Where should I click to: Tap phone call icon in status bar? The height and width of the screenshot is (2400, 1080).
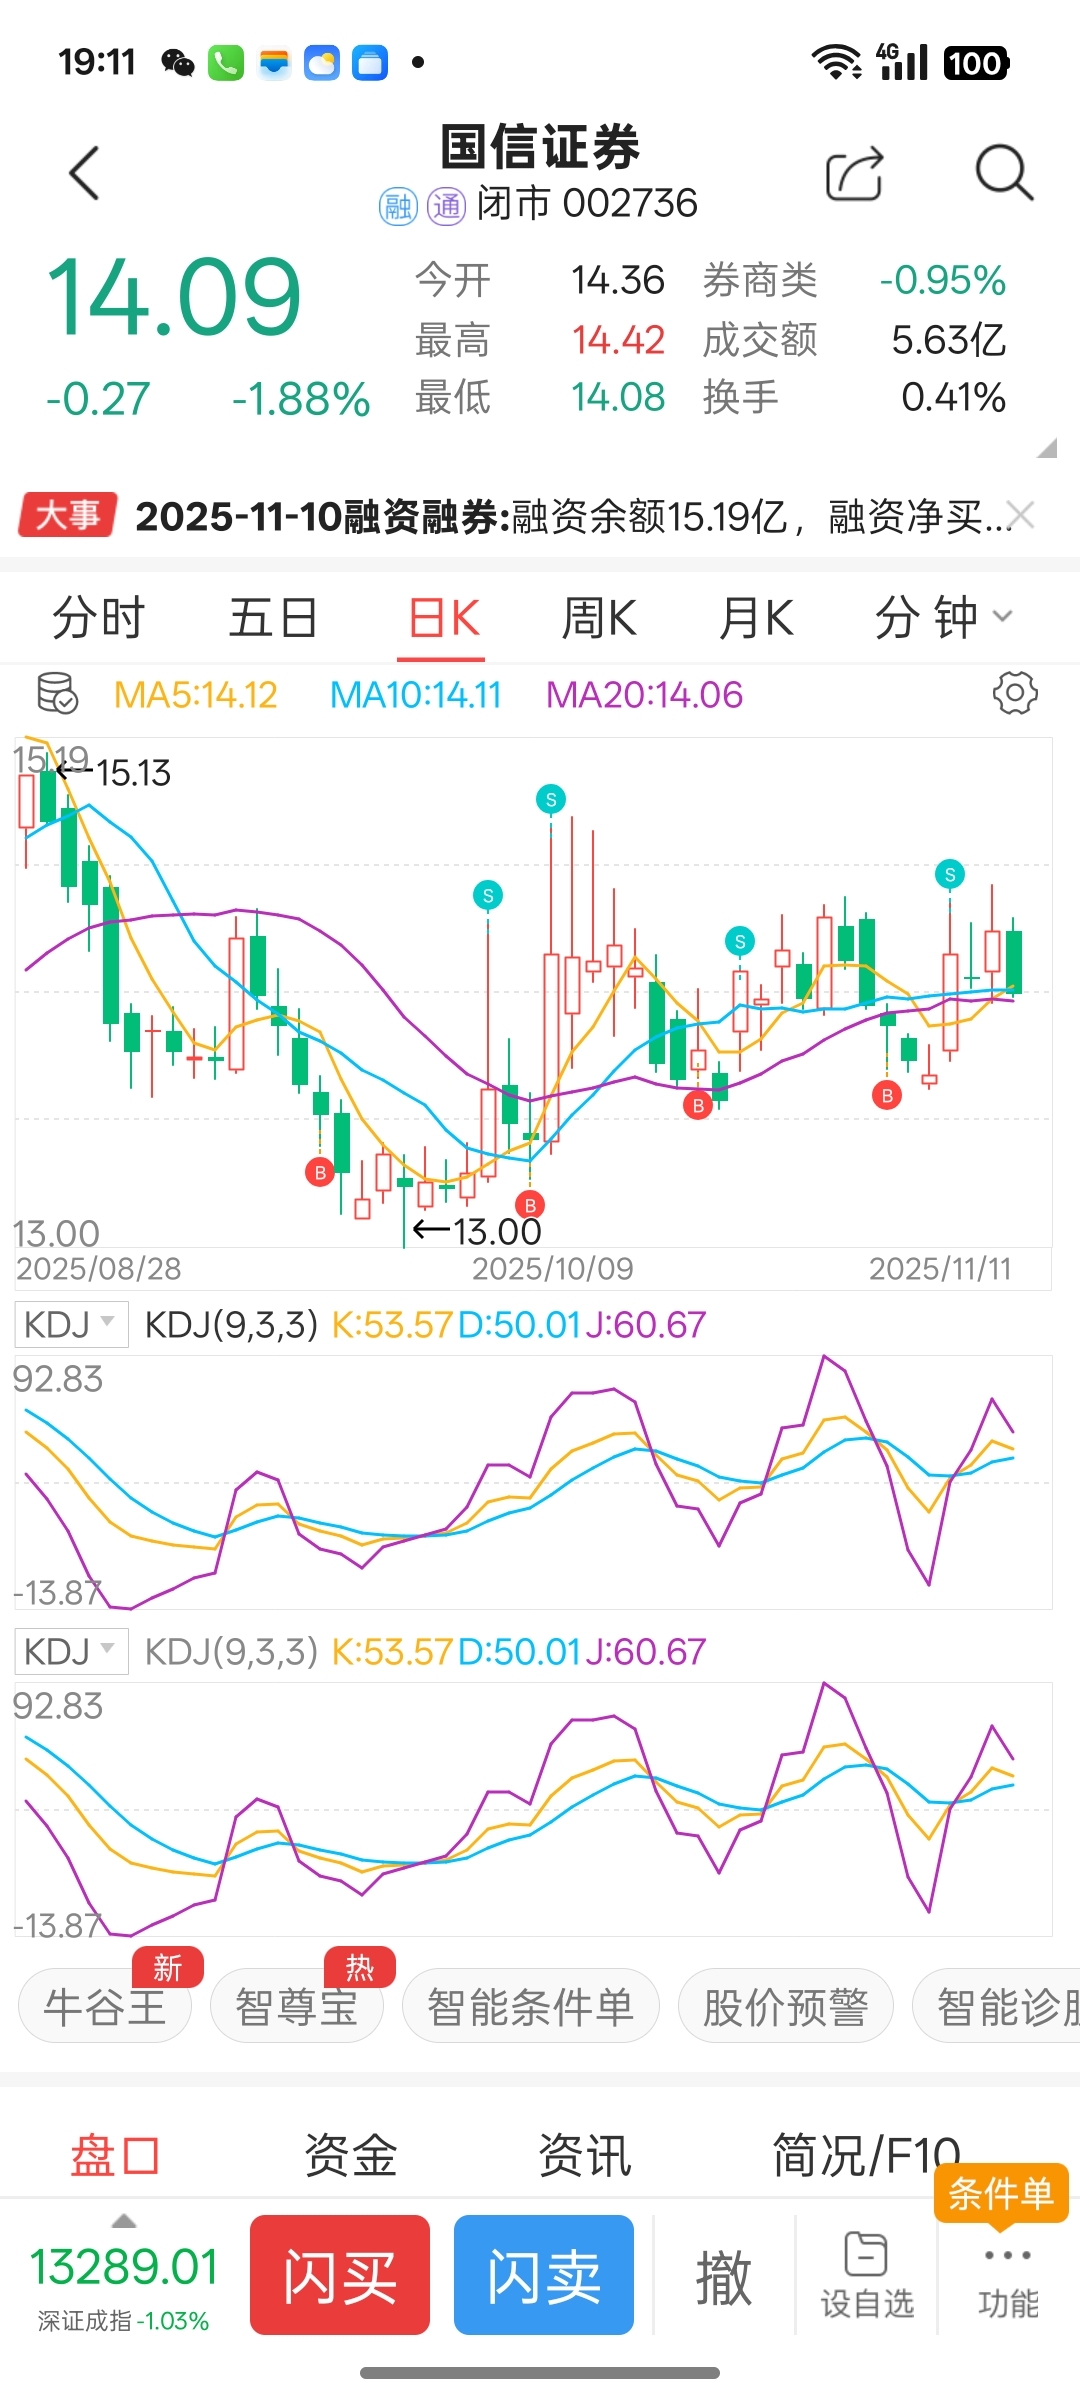(x=226, y=63)
